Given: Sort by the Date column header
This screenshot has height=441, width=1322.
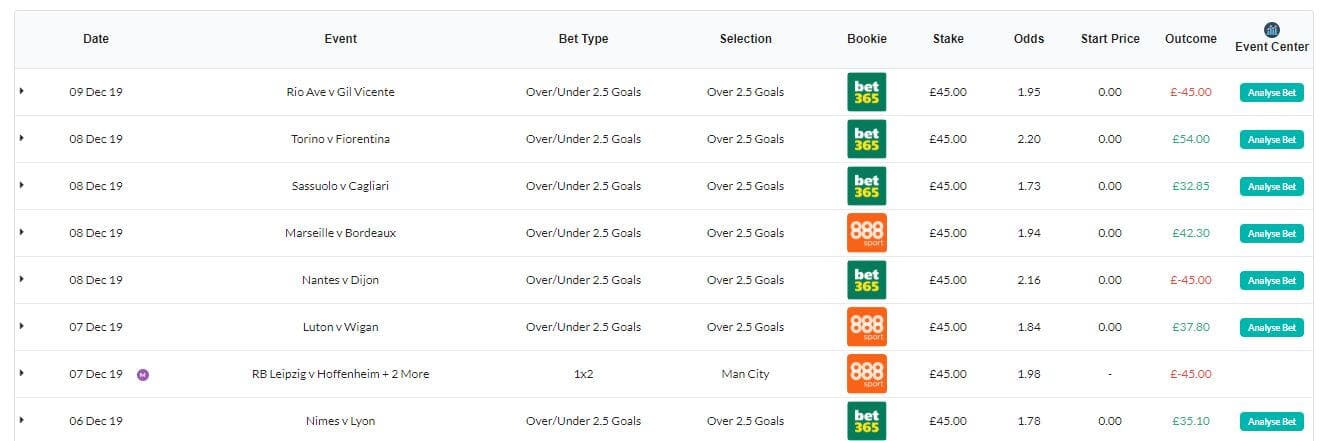Looking at the screenshot, I should (x=96, y=39).
